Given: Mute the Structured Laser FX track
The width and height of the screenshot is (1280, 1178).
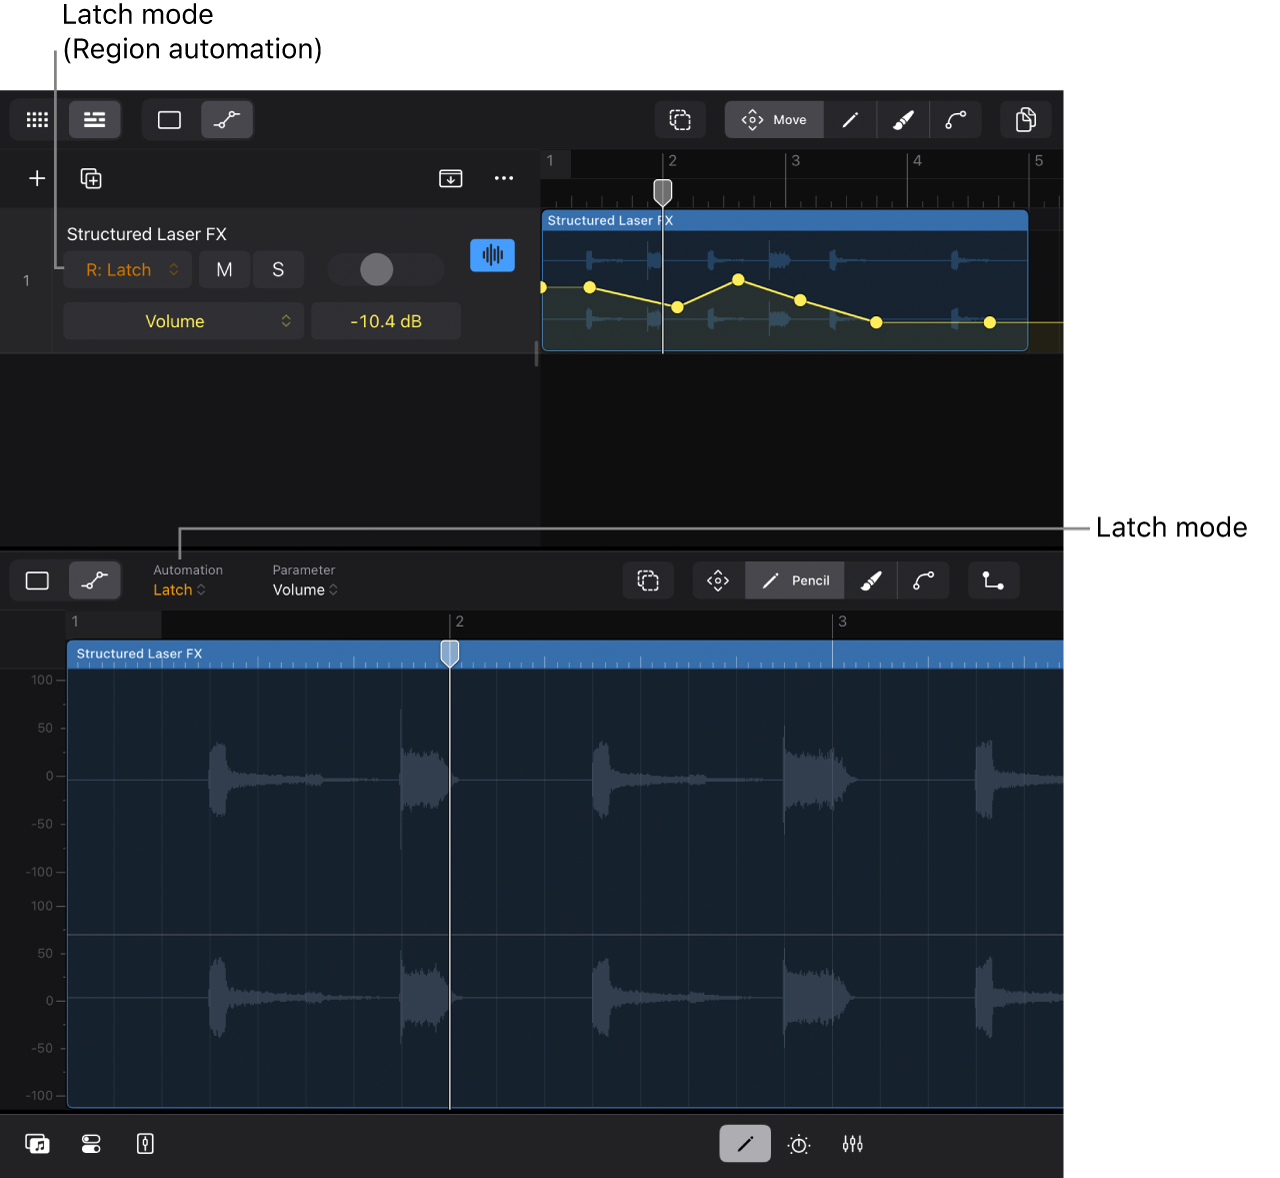Looking at the screenshot, I should click(x=224, y=269).
